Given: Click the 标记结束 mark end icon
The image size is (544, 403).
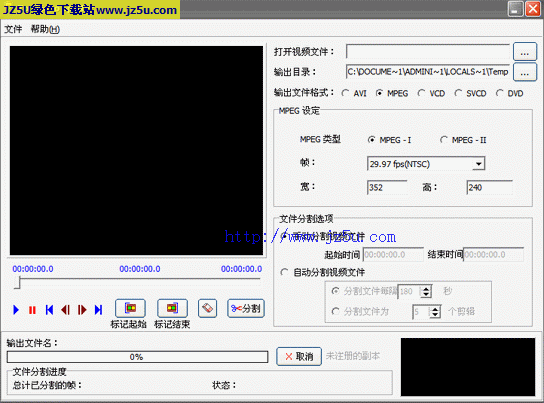Looking at the screenshot, I should point(172,308).
